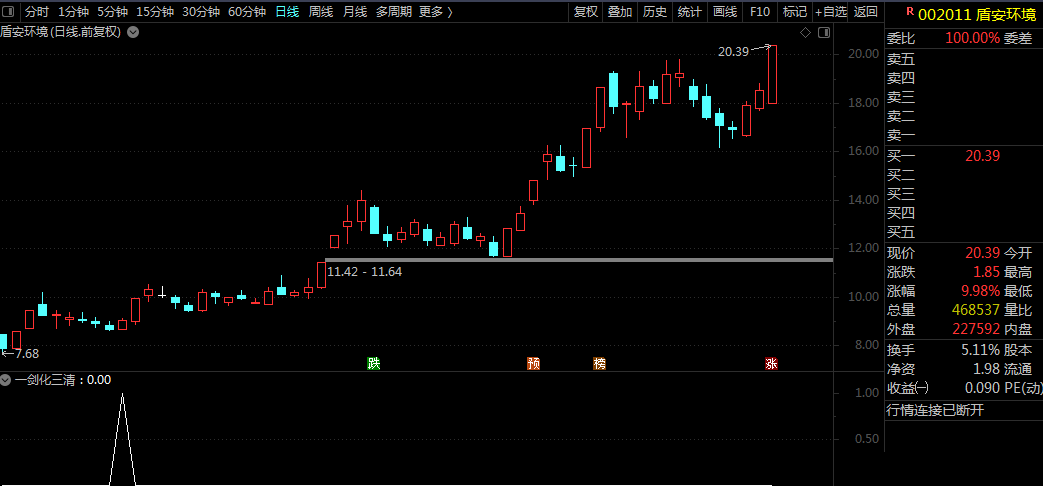
Task: Click the 涨幅 9.98% value
Action: click(980, 291)
